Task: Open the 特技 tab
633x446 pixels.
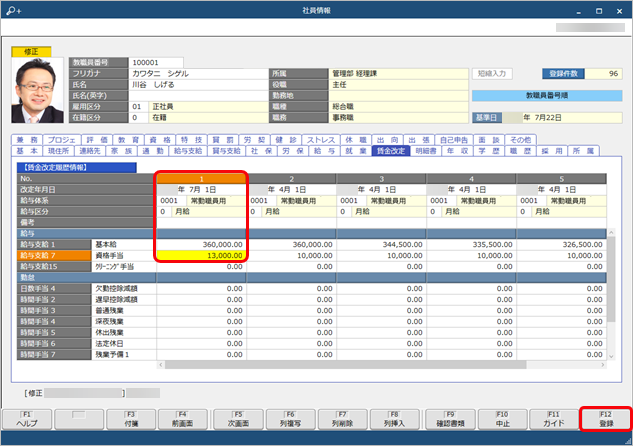Action: coord(191,140)
